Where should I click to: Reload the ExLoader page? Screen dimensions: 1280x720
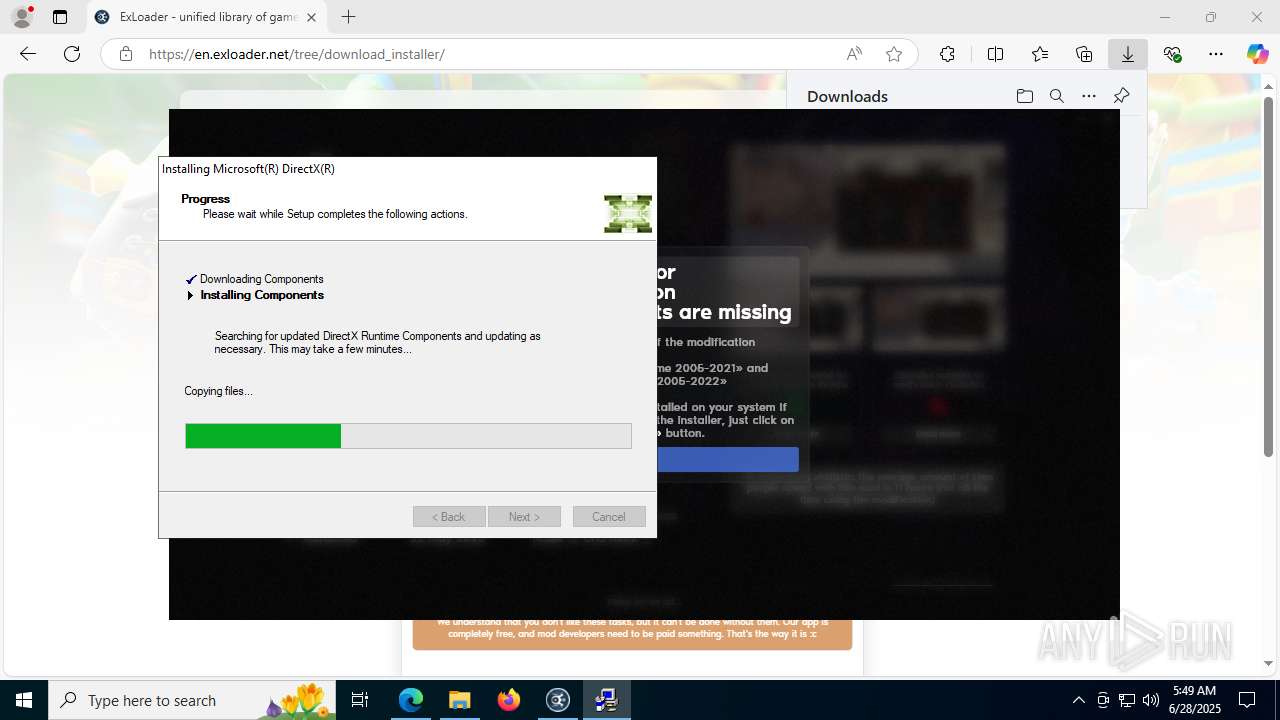click(72, 54)
